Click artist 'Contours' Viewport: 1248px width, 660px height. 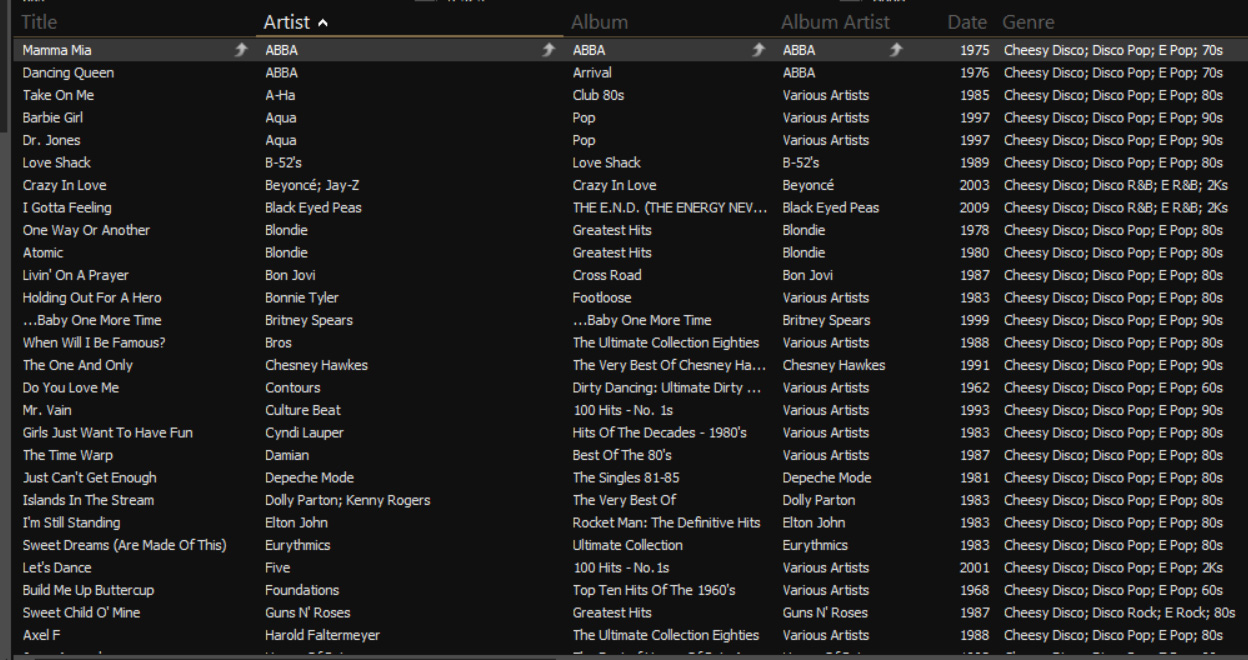(x=293, y=388)
